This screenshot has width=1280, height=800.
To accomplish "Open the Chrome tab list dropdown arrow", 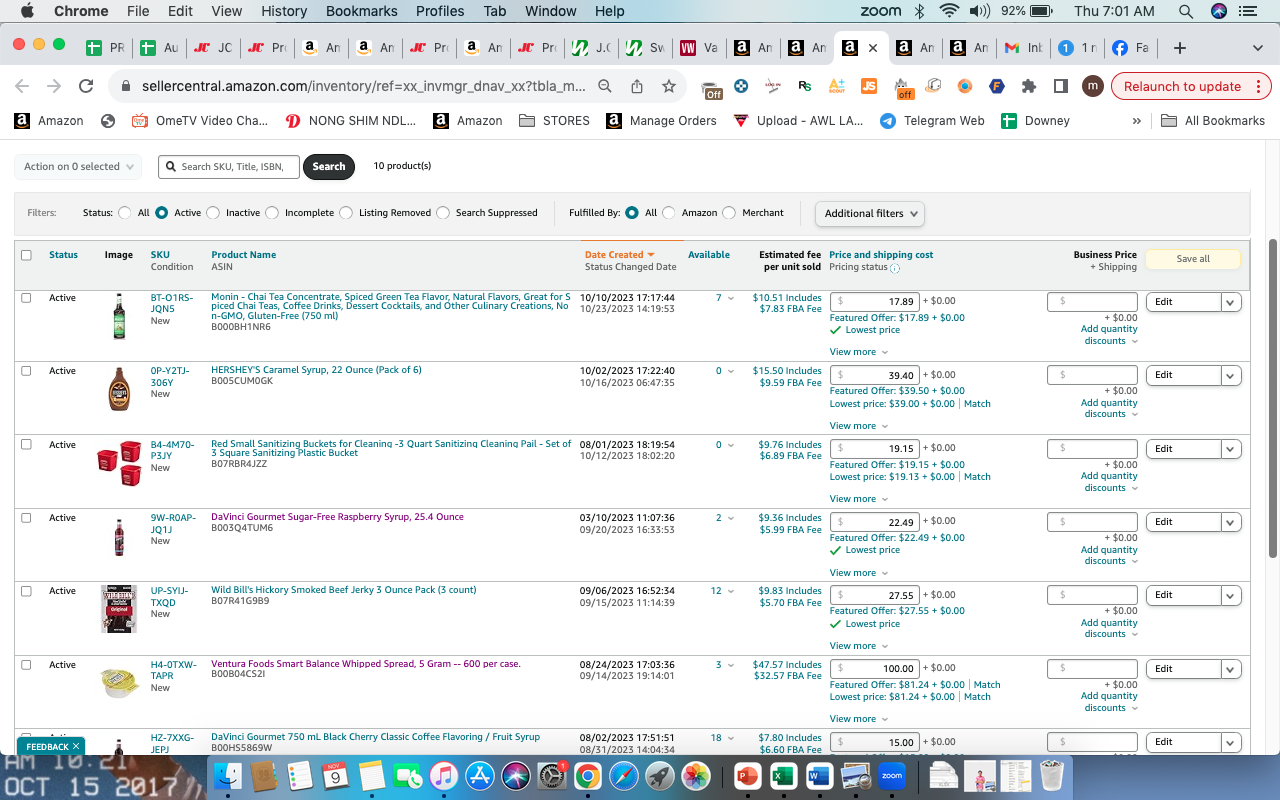I will point(1257,48).
